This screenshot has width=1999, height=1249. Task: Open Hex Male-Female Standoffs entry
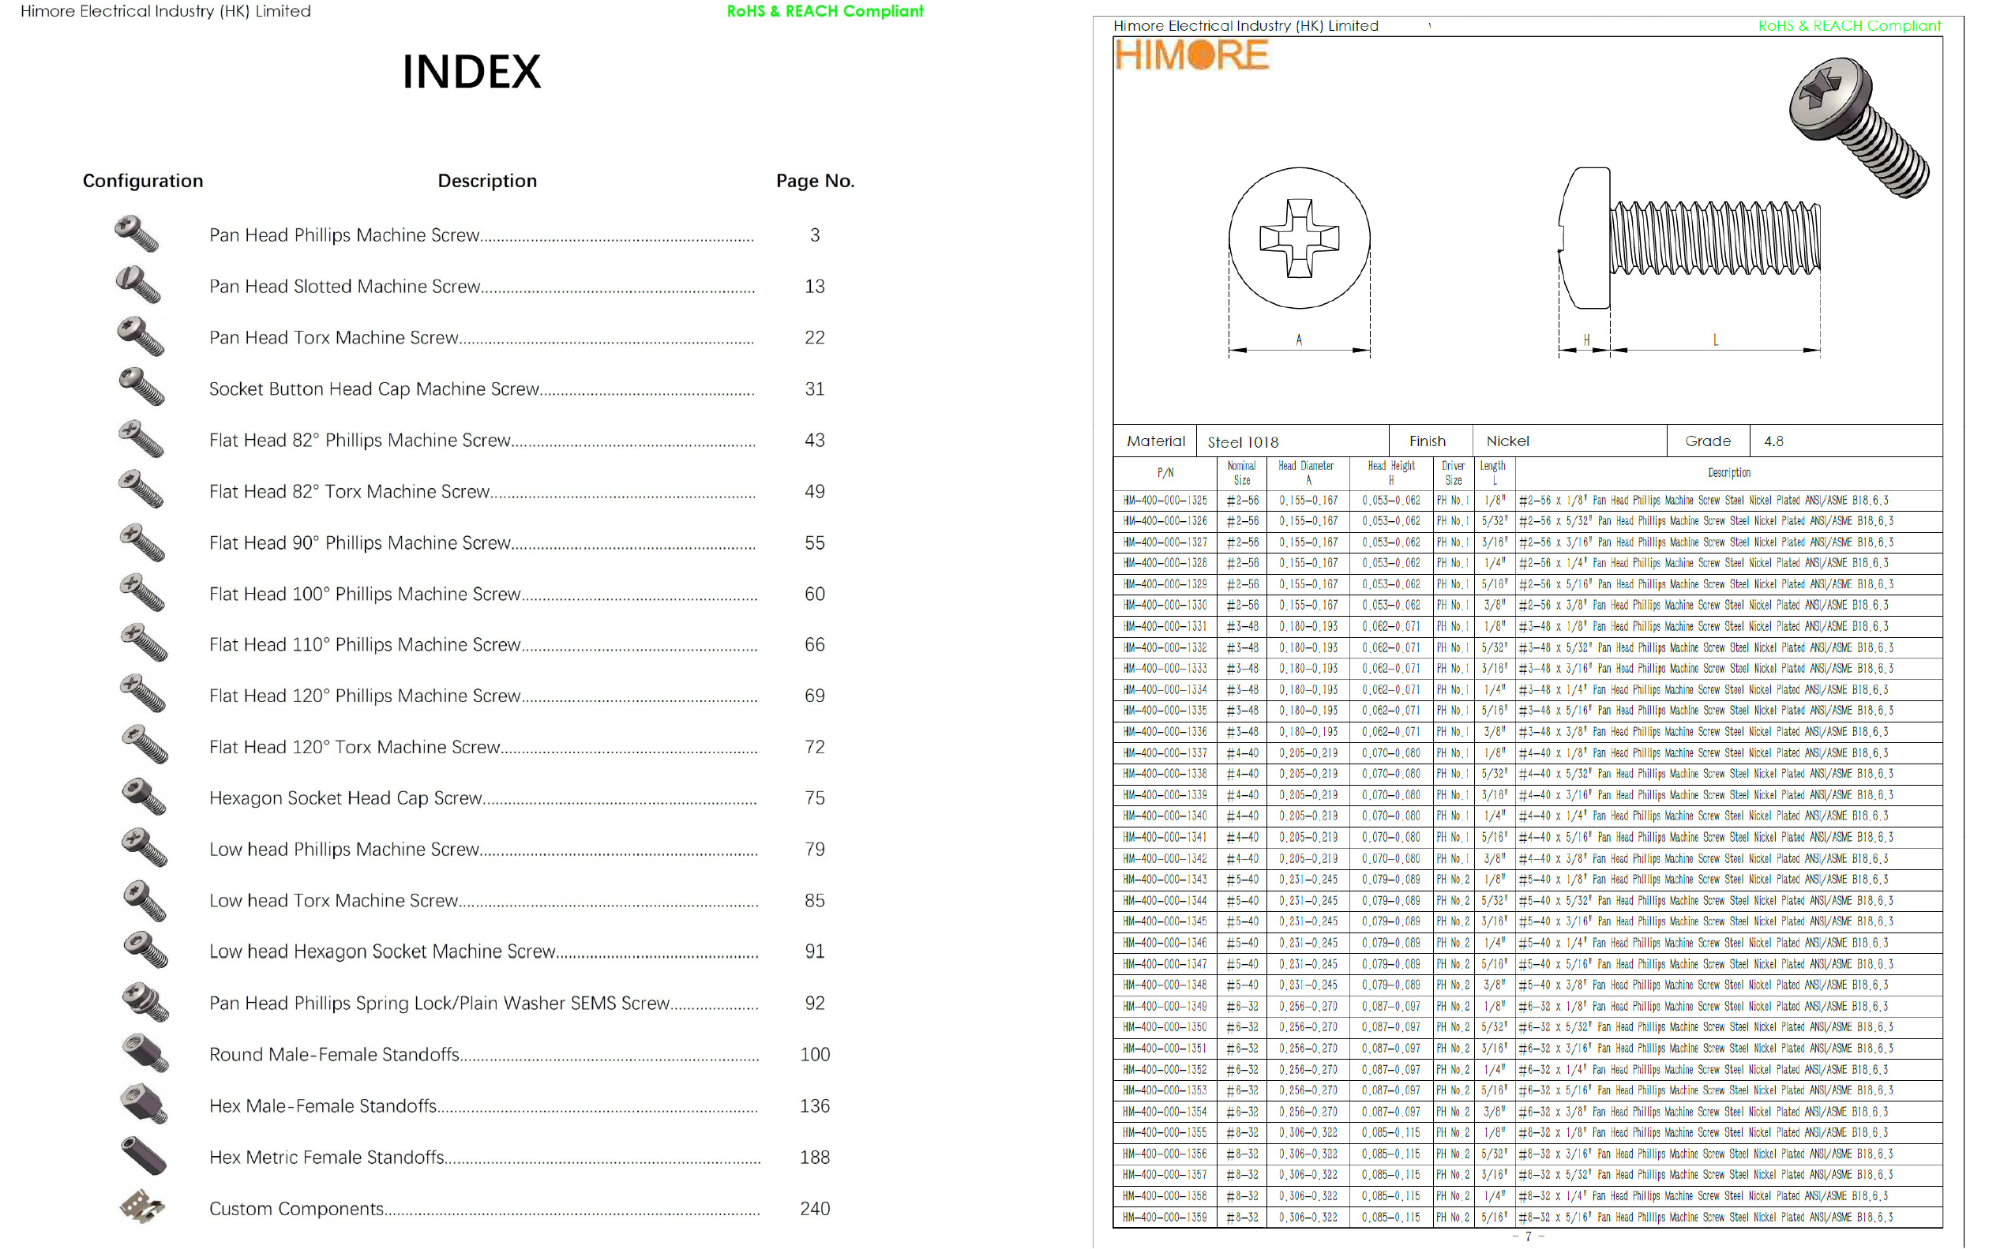(323, 1106)
